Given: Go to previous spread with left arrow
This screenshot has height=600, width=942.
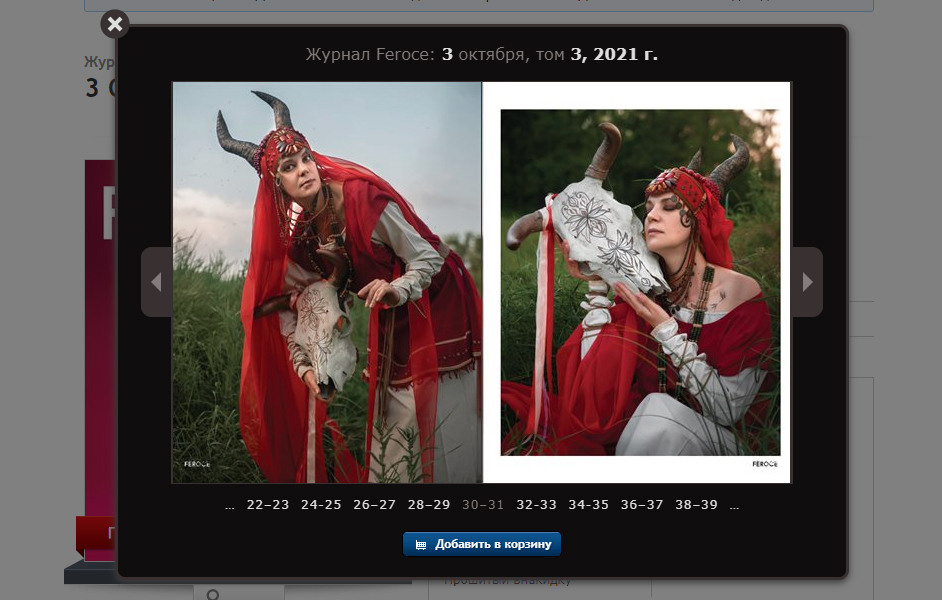Looking at the screenshot, I should pyautogui.click(x=156, y=282).
